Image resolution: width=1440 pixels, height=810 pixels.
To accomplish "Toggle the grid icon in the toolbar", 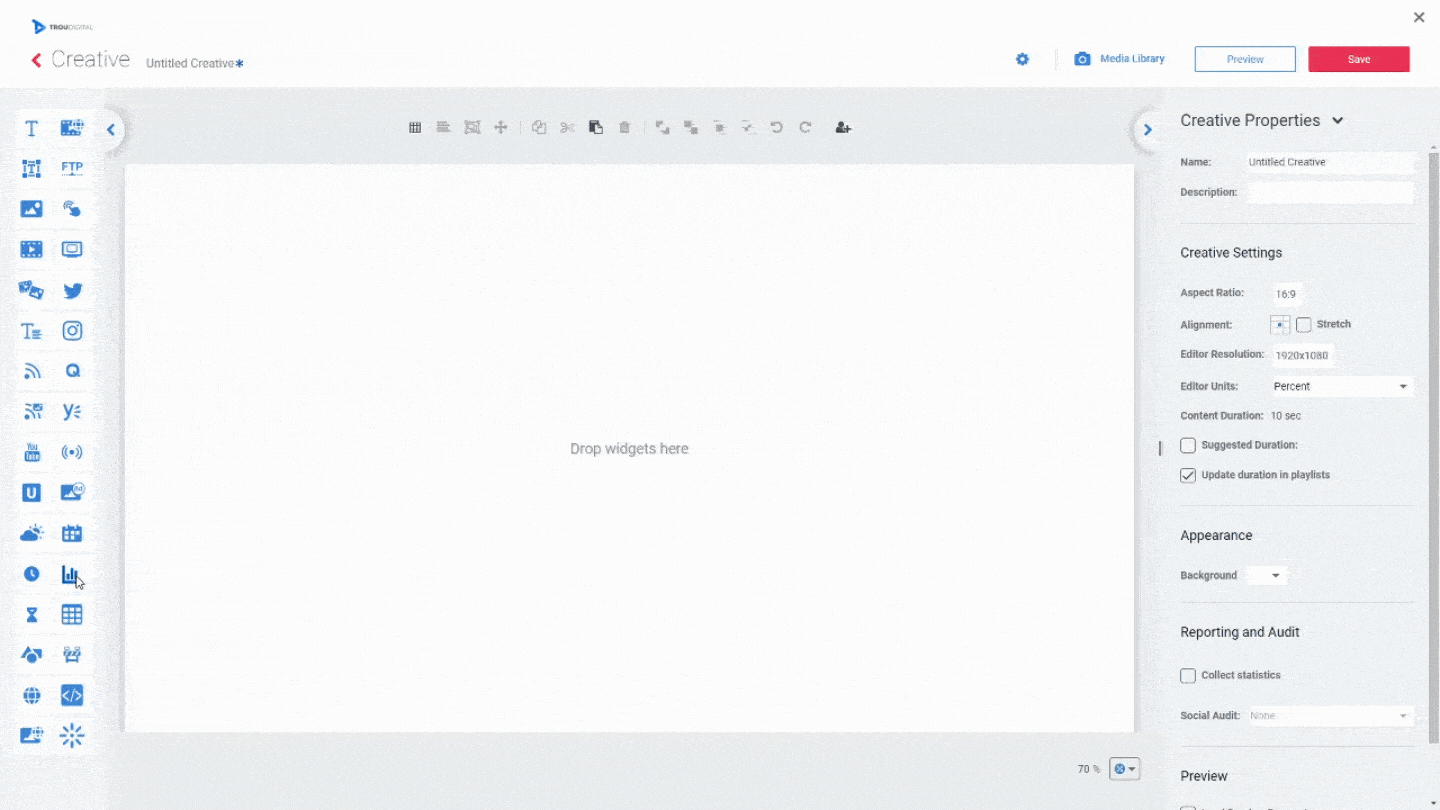I will tap(415, 127).
